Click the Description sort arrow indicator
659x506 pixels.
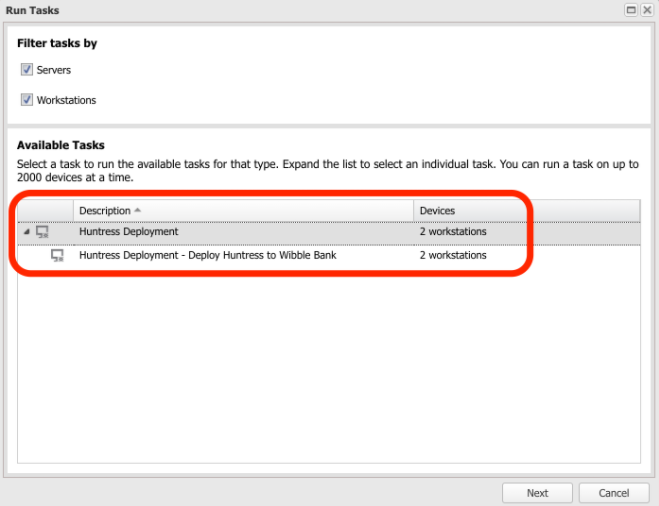[137, 210]
